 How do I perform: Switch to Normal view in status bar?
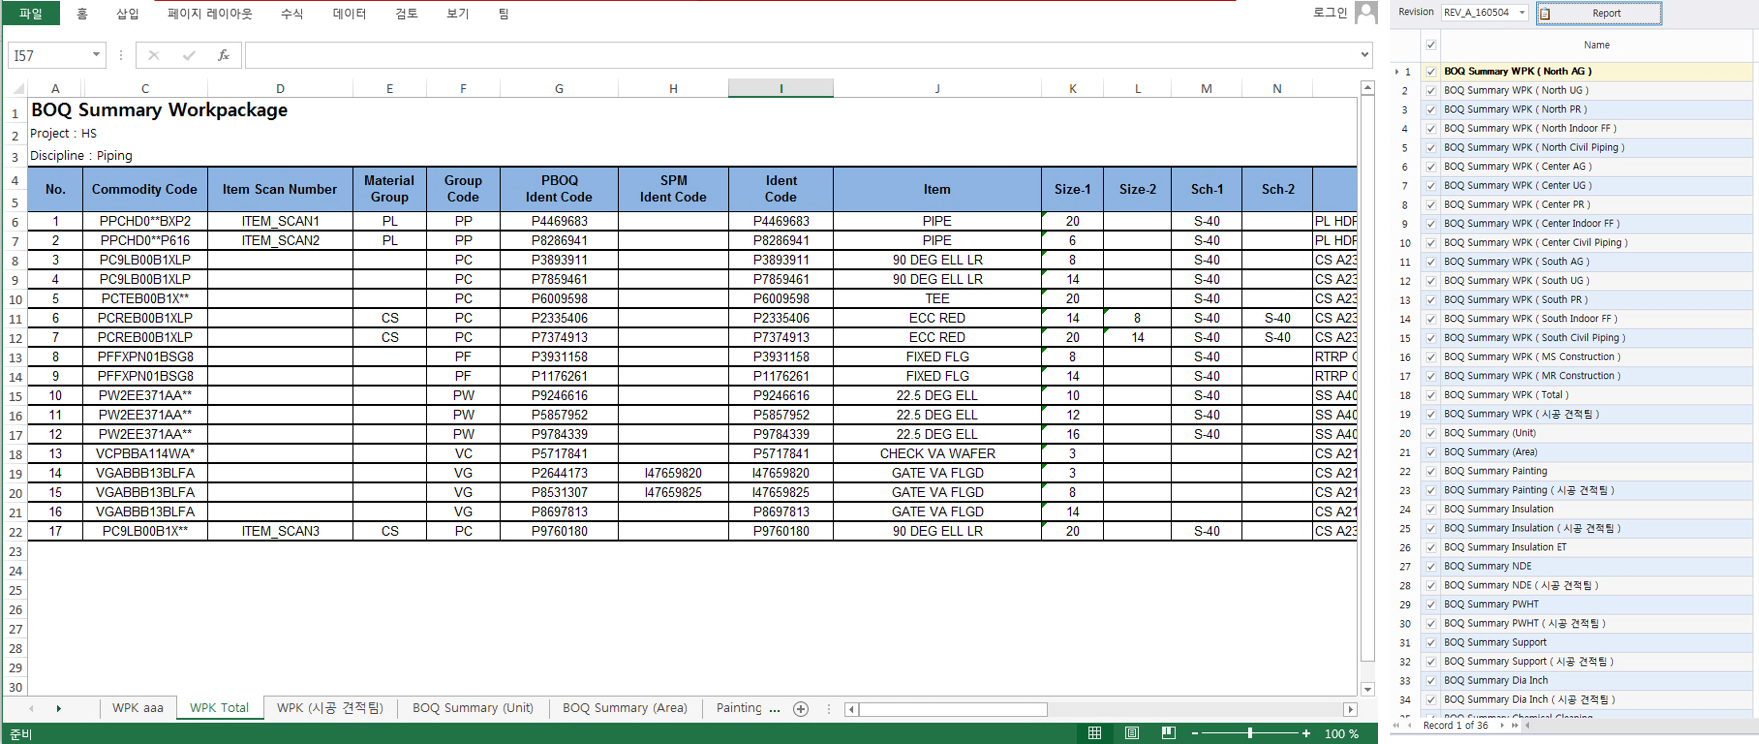tap(1095, 733)
